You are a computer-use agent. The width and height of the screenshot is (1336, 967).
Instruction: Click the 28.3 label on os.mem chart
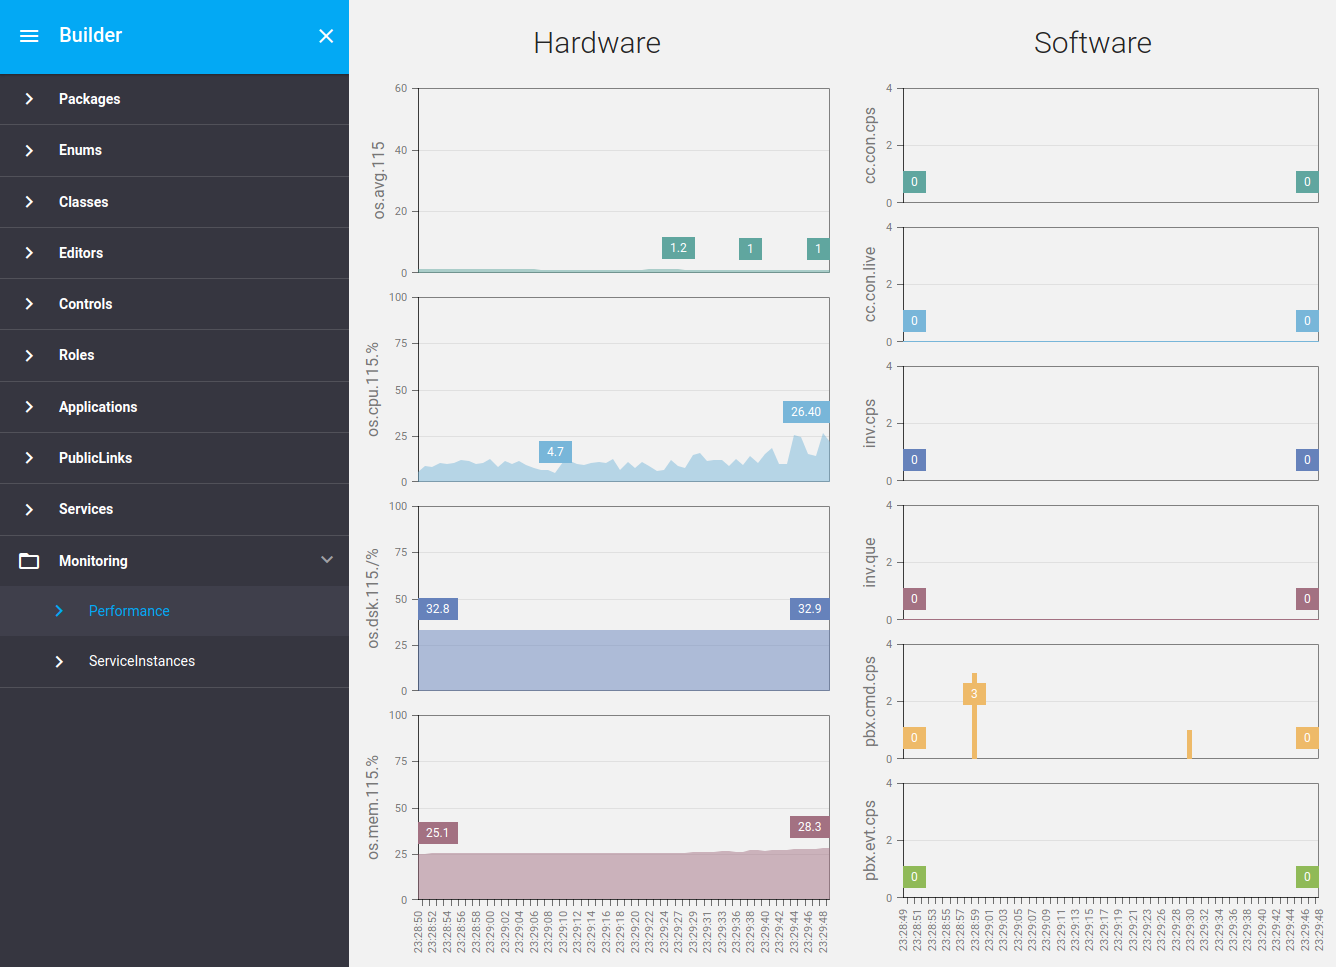coord(810,827)
